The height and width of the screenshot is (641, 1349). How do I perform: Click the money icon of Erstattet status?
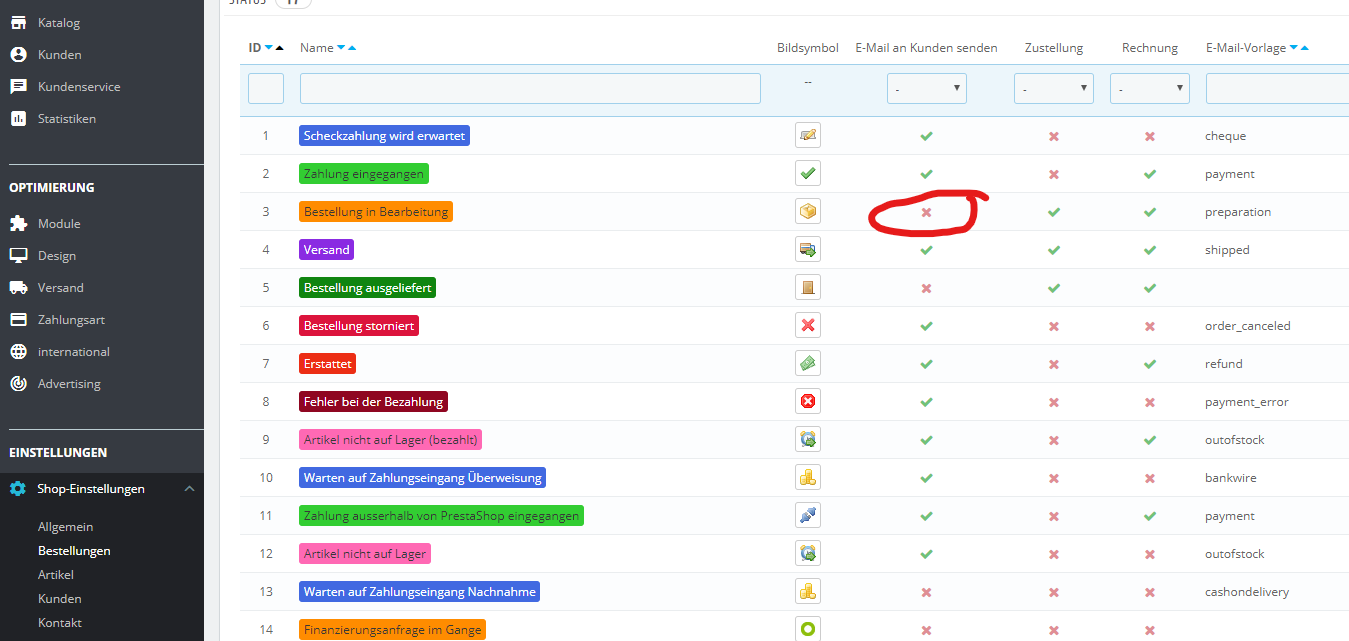[x=808, y=363]
